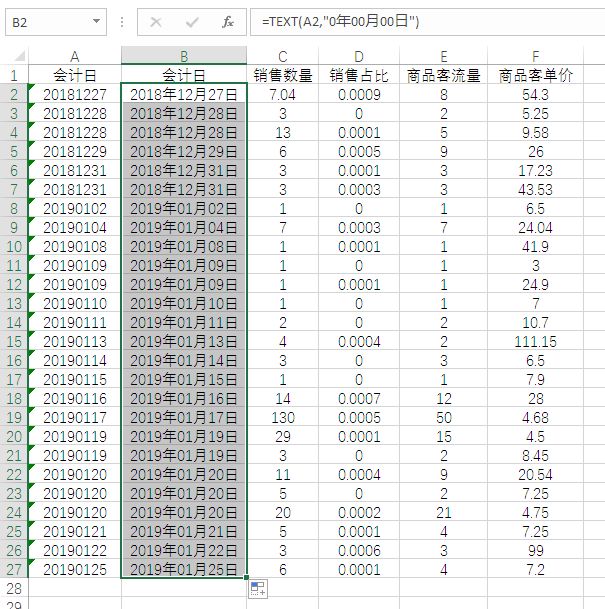Select cell with value 43.53
The image size is (605, 609).
535,189
